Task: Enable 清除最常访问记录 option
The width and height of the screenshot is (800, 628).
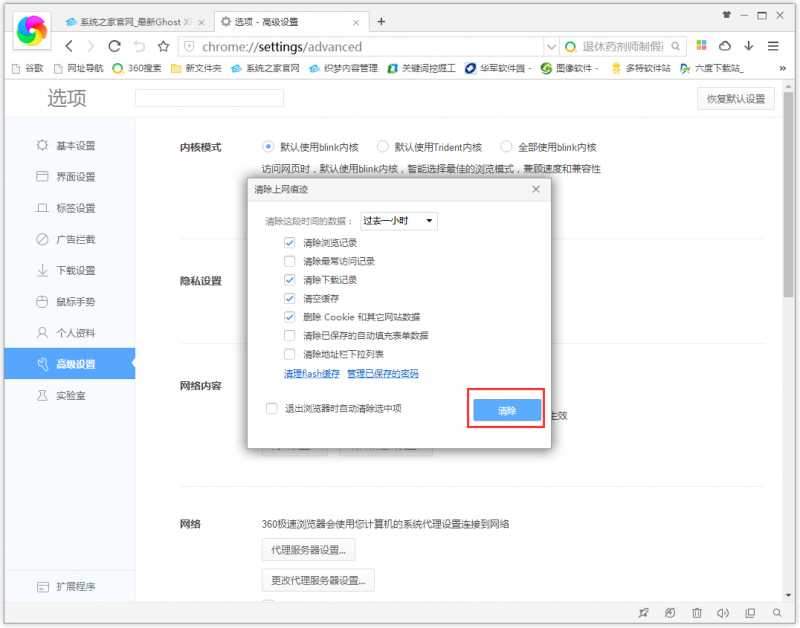Action: pyautogui.click(x=289, y=261)
